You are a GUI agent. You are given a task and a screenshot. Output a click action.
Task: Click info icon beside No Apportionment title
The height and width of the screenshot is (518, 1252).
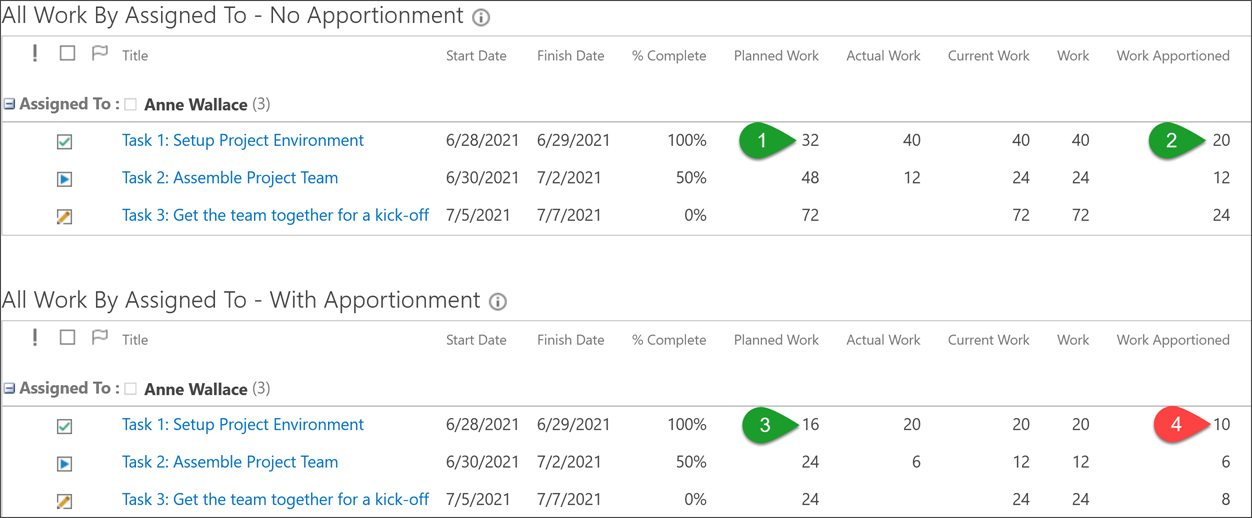point(481,18)
